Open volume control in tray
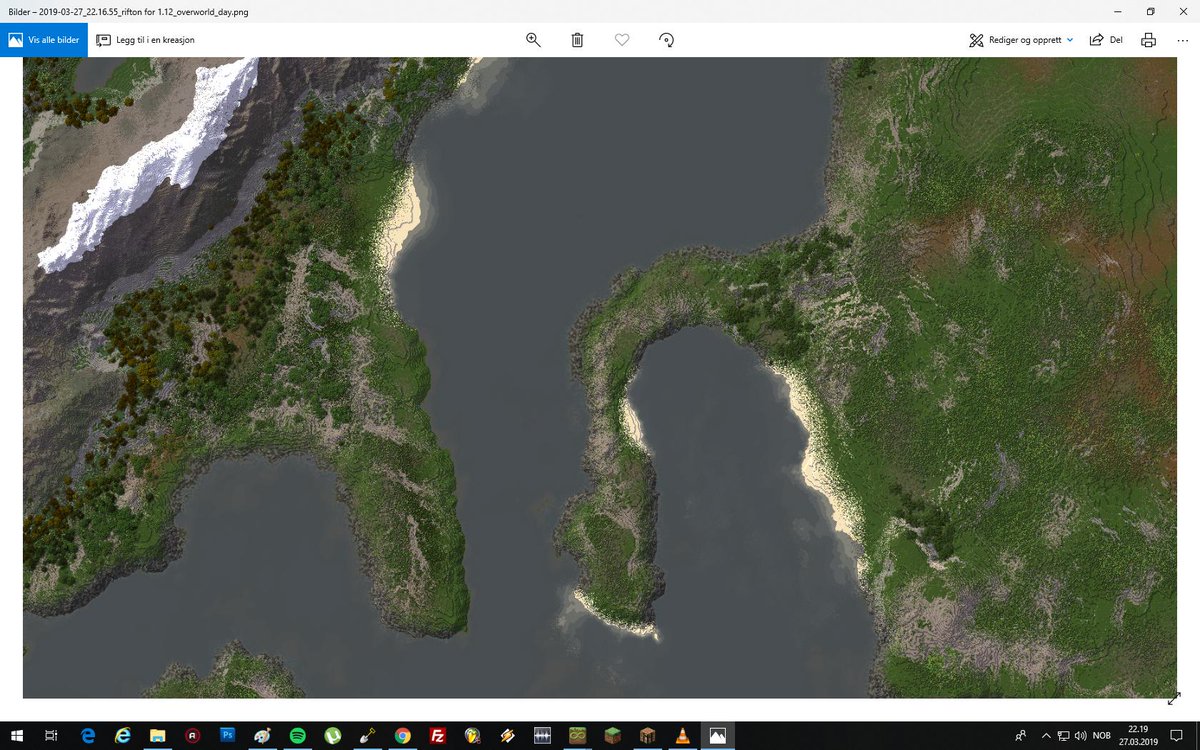This screenshot has height=750, width=1200. click(x=1081, y=736)
